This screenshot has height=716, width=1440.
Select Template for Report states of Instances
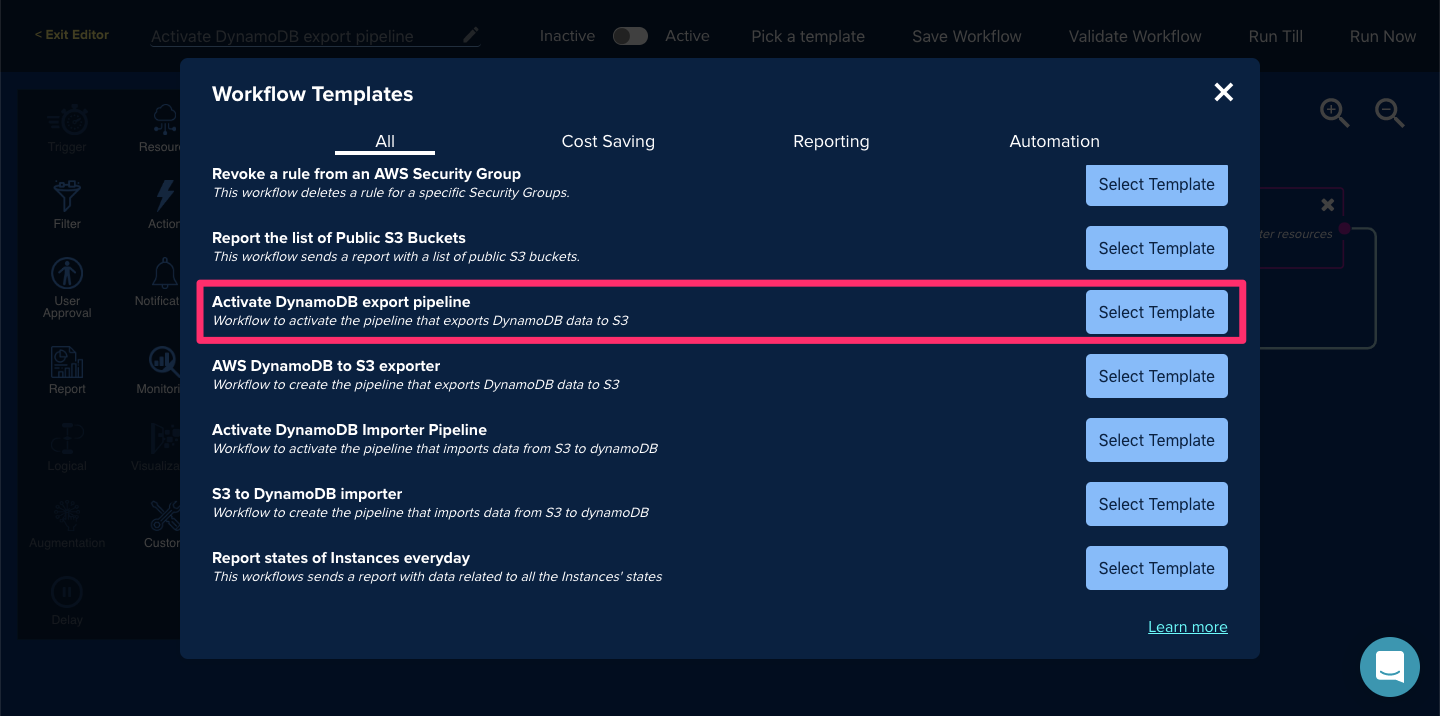1157,568
